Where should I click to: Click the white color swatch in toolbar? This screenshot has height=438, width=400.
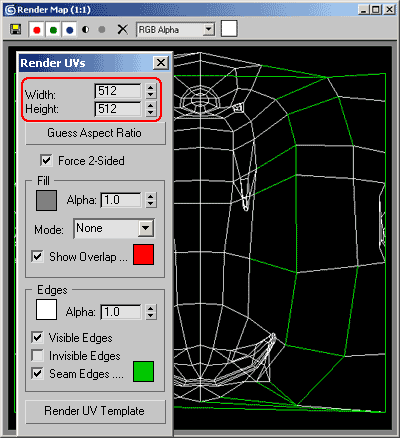229,29
